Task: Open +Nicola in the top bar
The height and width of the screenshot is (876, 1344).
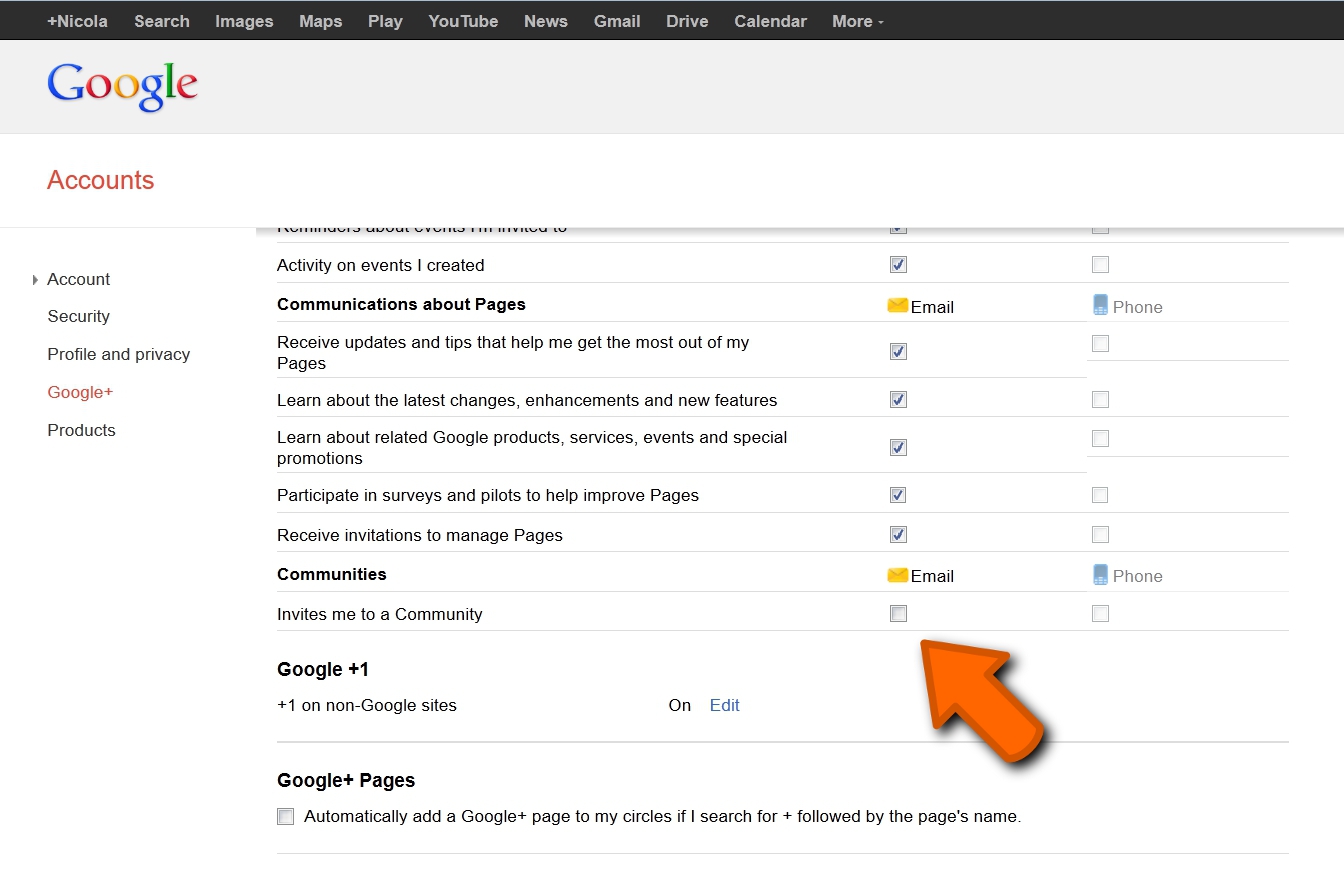Action: pyautogui.click(x=77, y=21)
